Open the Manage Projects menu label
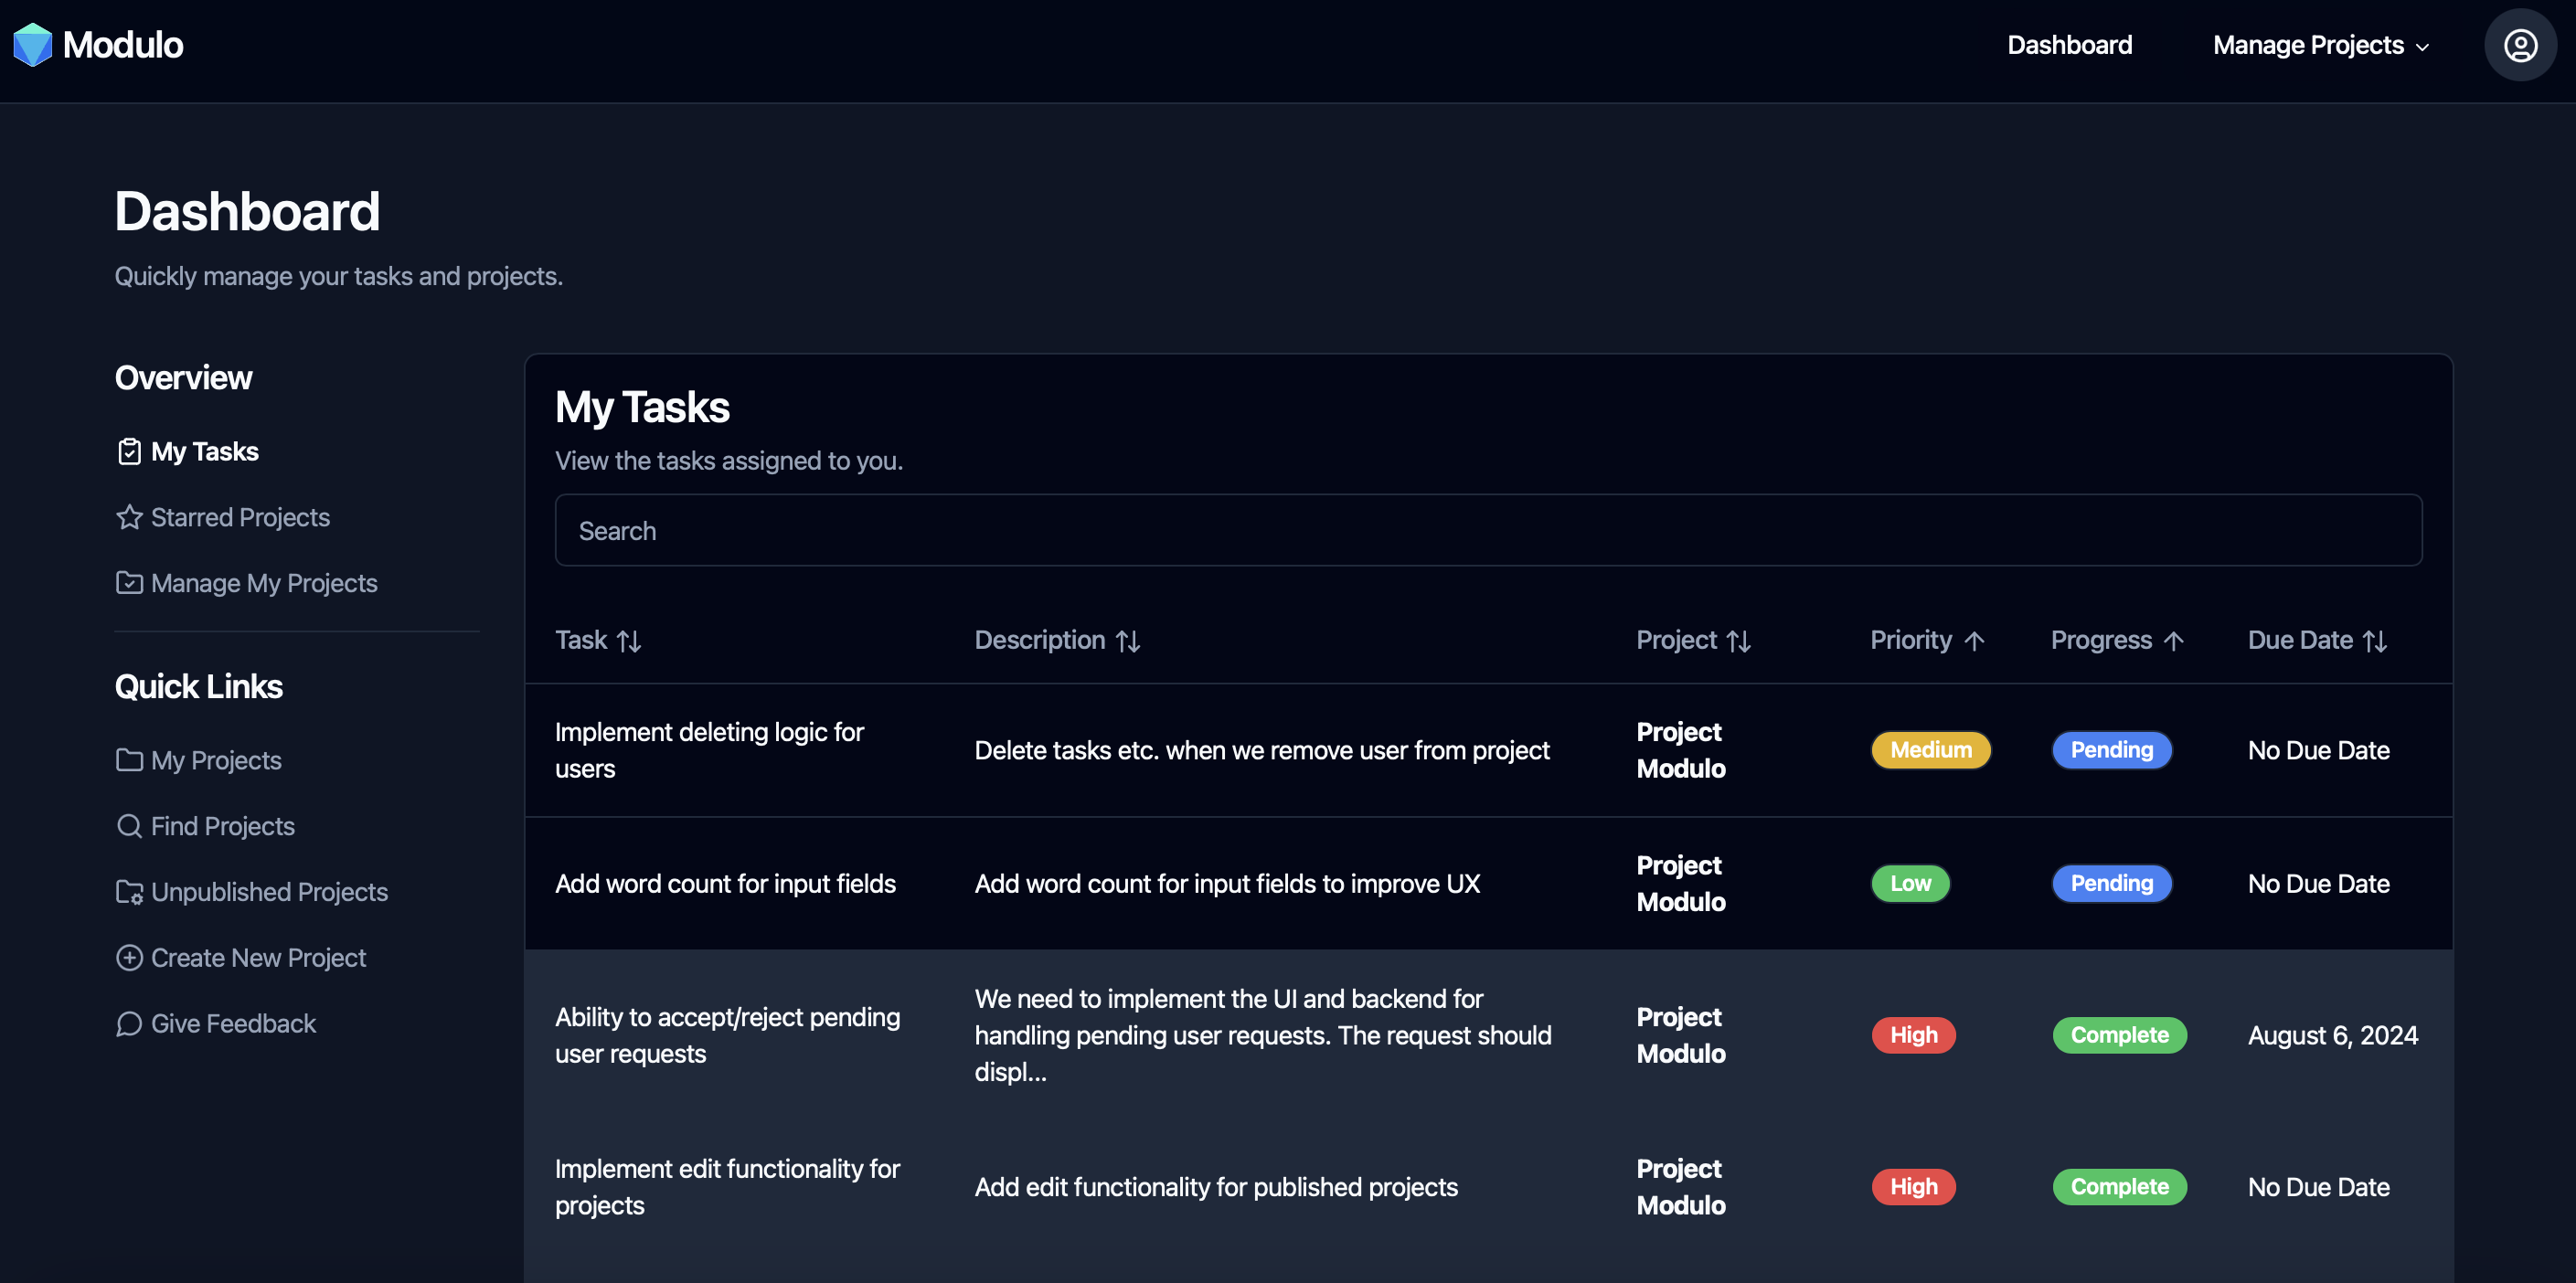The image size is (2576, 1283). point(2307,45)
